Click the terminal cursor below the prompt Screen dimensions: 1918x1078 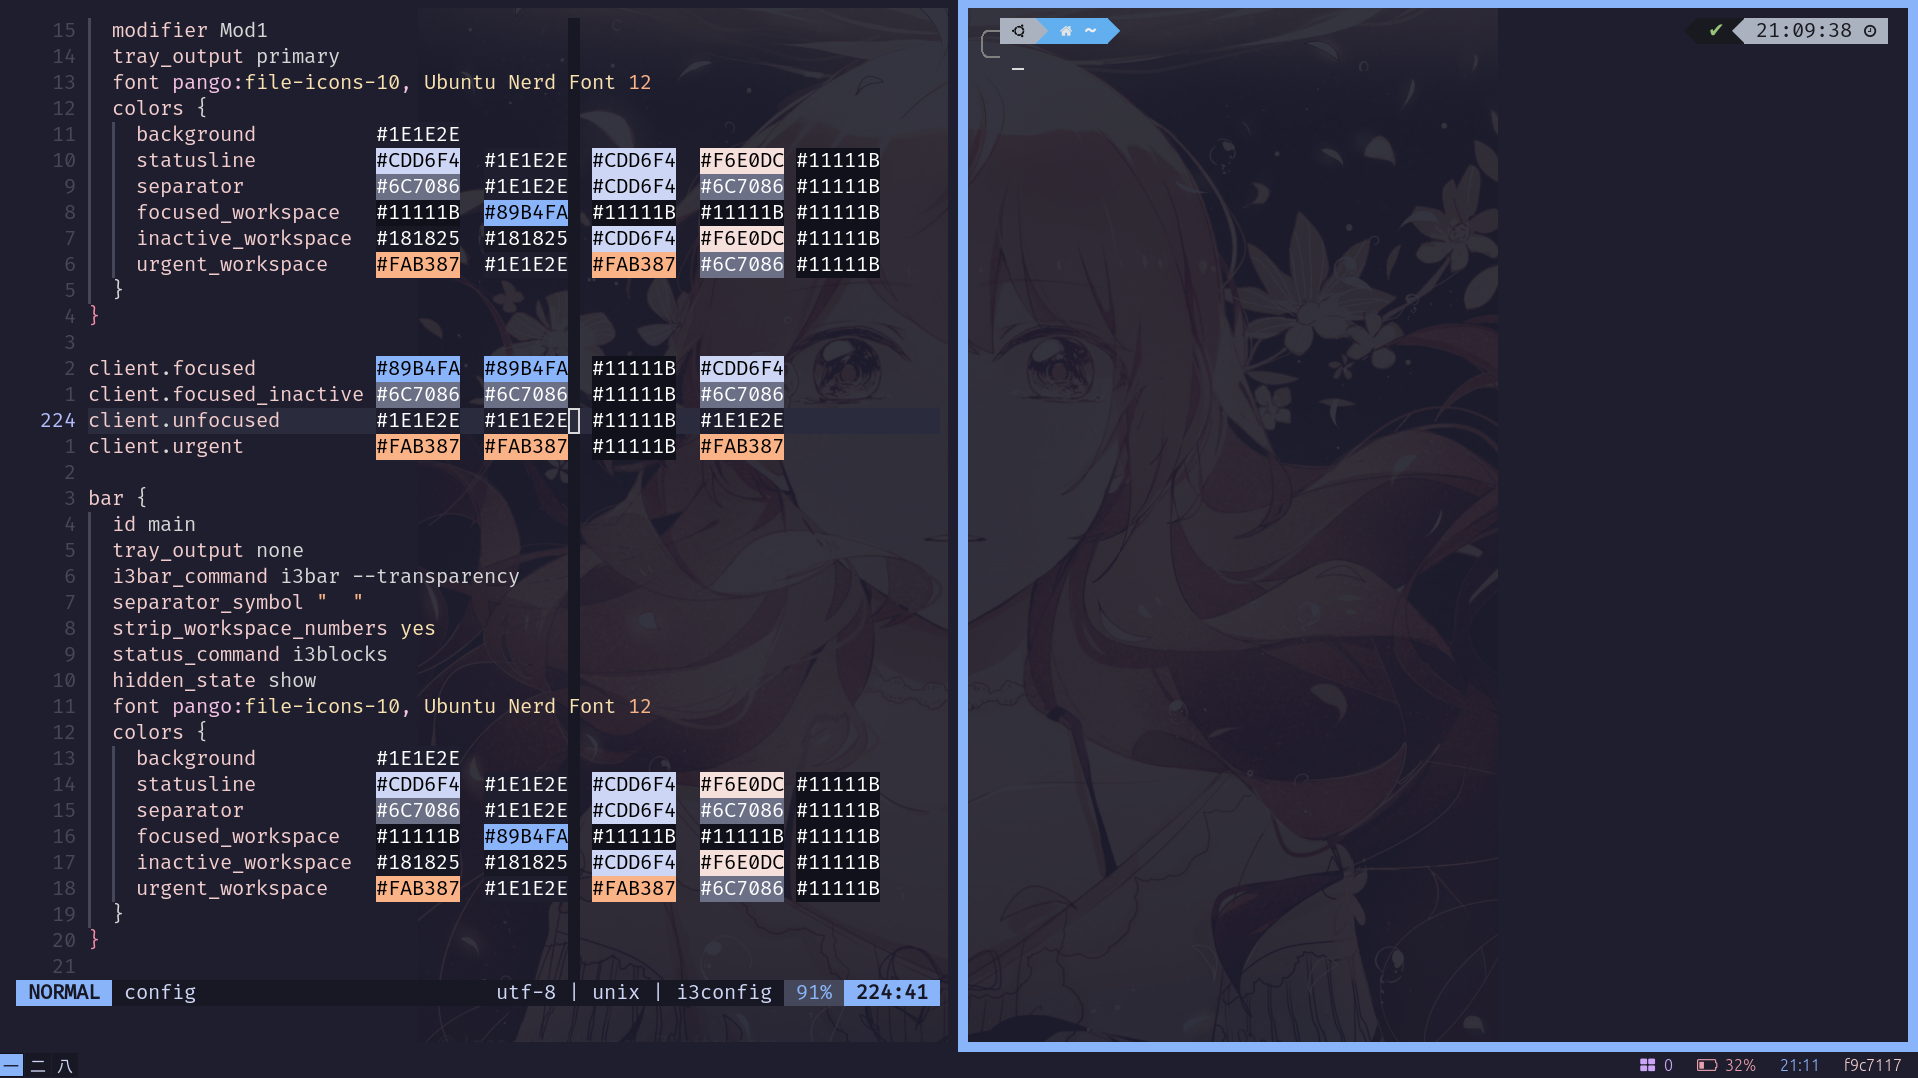[x=1018, y=68]
